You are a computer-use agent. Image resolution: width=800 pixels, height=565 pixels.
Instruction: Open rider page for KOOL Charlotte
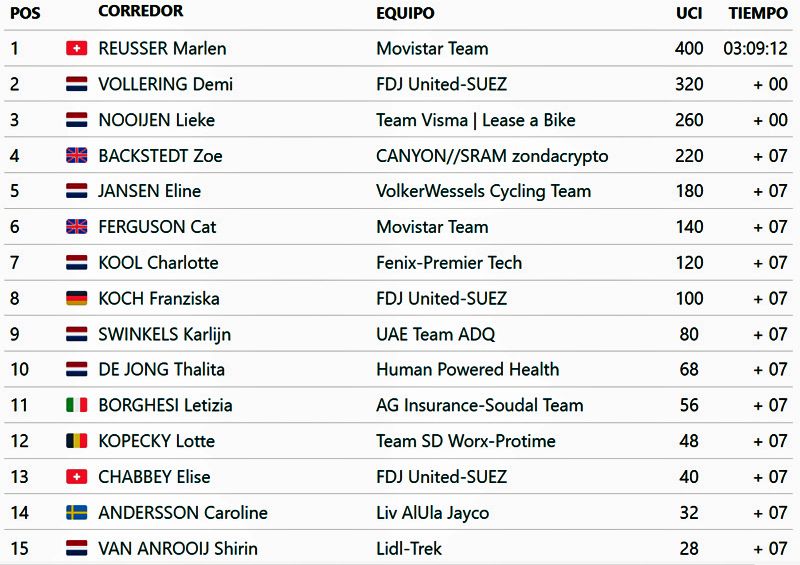pyautogui.click(x=158, y=263)
